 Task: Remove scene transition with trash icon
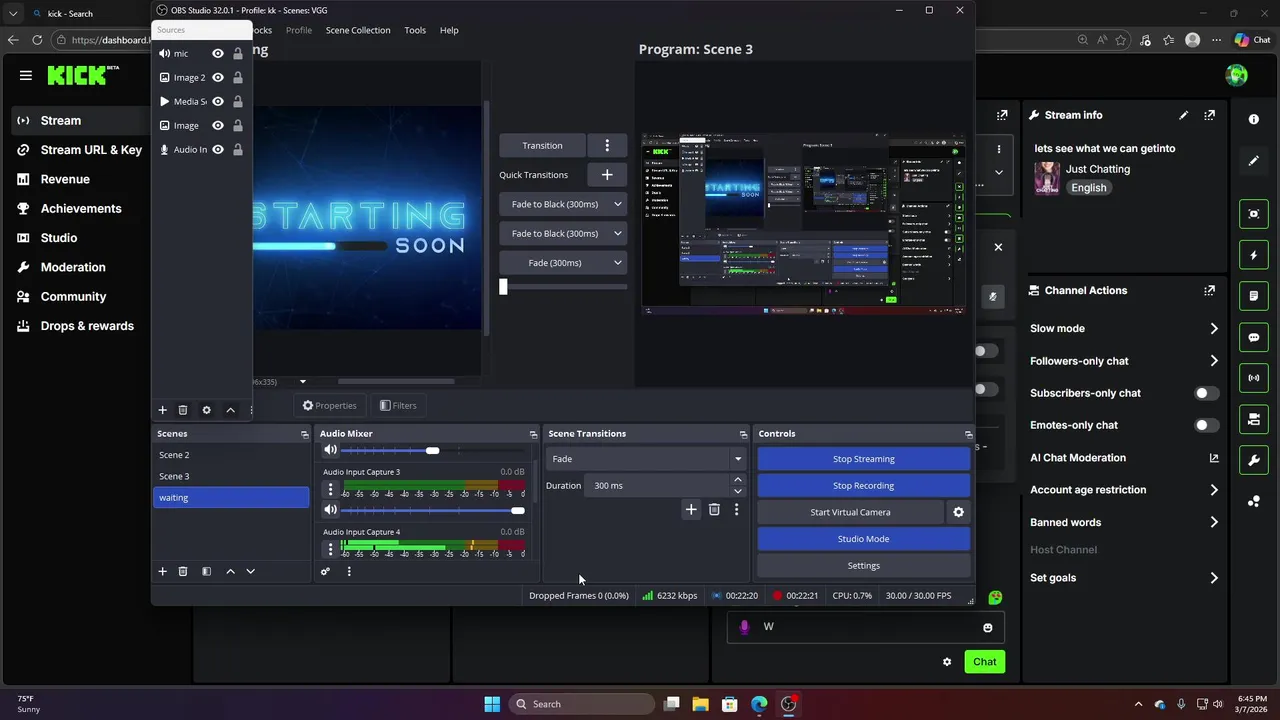point(714,510)
